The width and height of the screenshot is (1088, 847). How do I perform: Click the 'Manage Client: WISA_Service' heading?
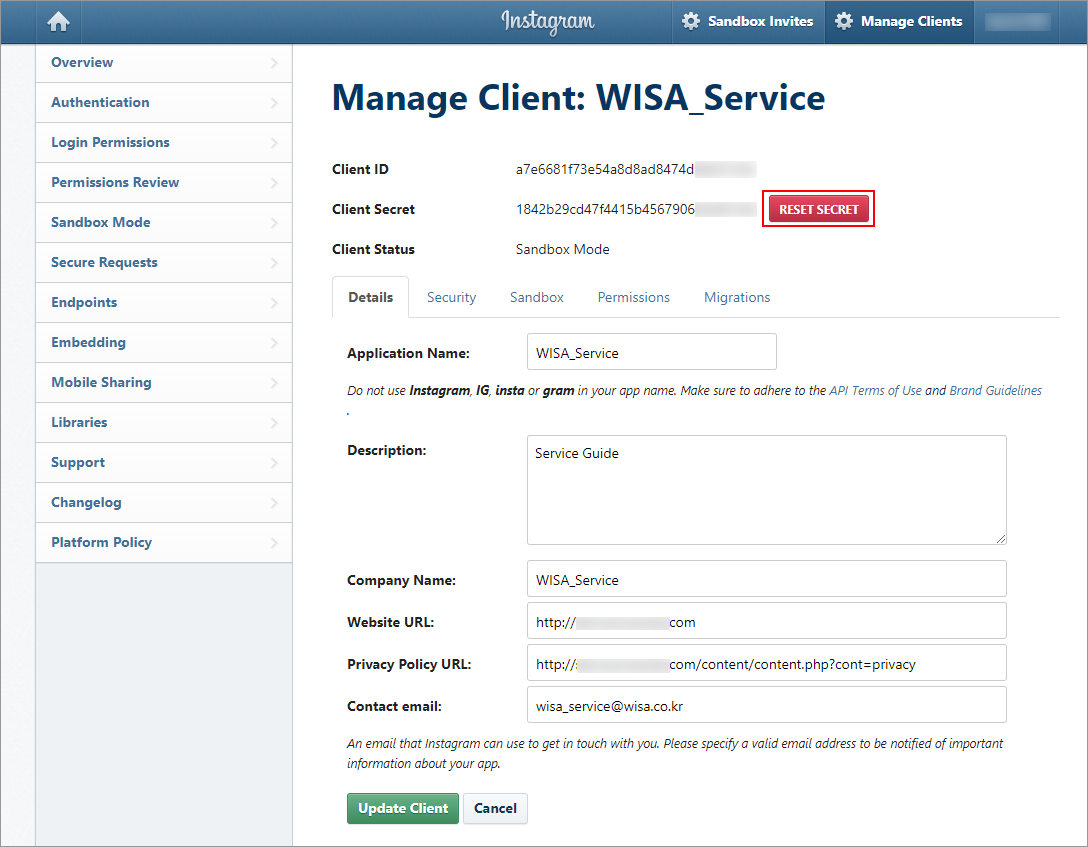[579, 97]
